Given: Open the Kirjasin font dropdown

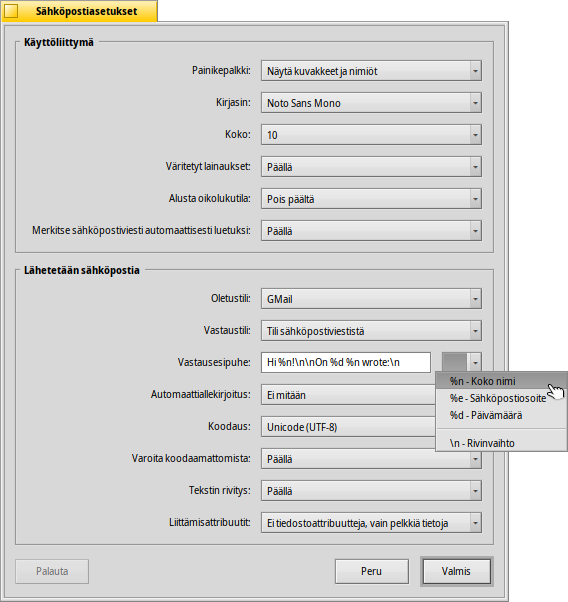Looking at the screenshot, I should (x=371, y=103).
